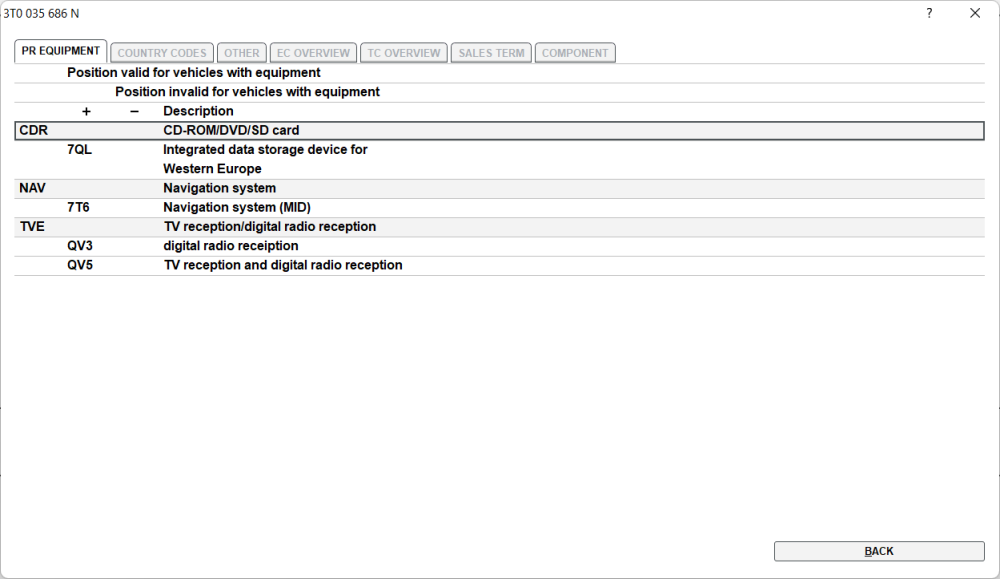Open the TC OVERVIEW tab
1000x579 pixels.
coord(404,53)
